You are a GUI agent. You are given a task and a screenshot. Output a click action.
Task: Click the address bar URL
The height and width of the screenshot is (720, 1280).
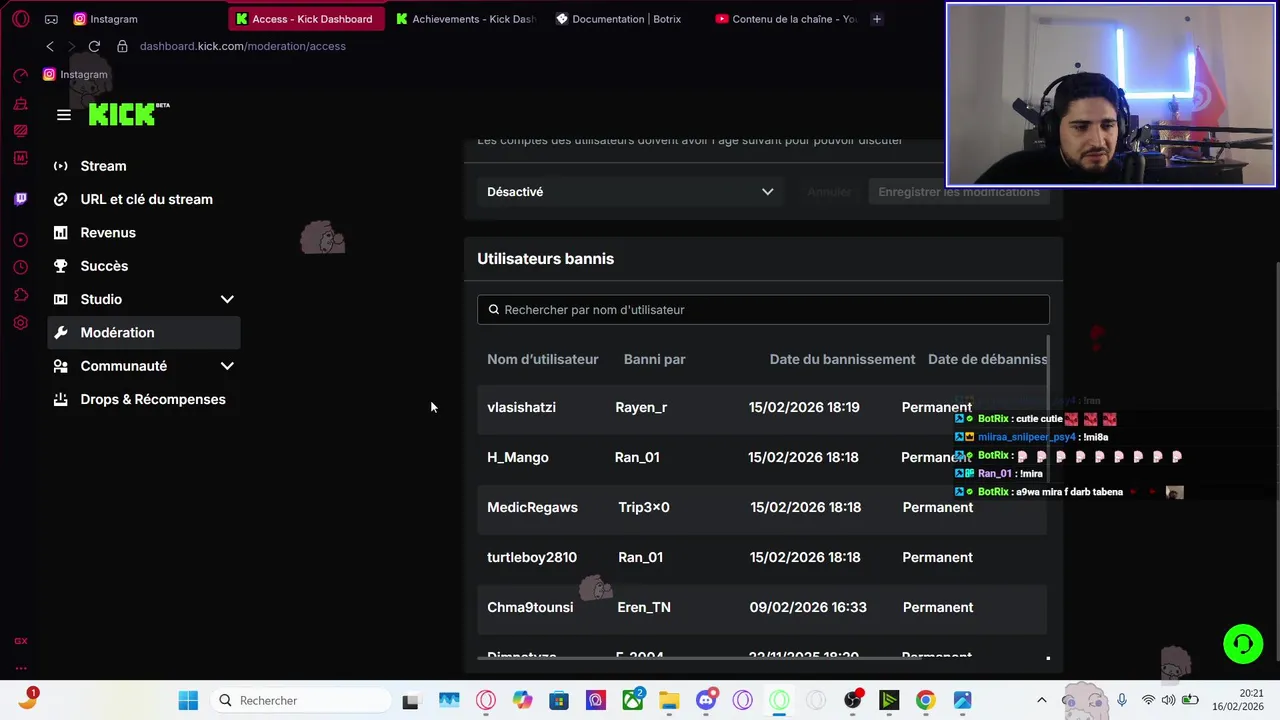coord(243,46)
